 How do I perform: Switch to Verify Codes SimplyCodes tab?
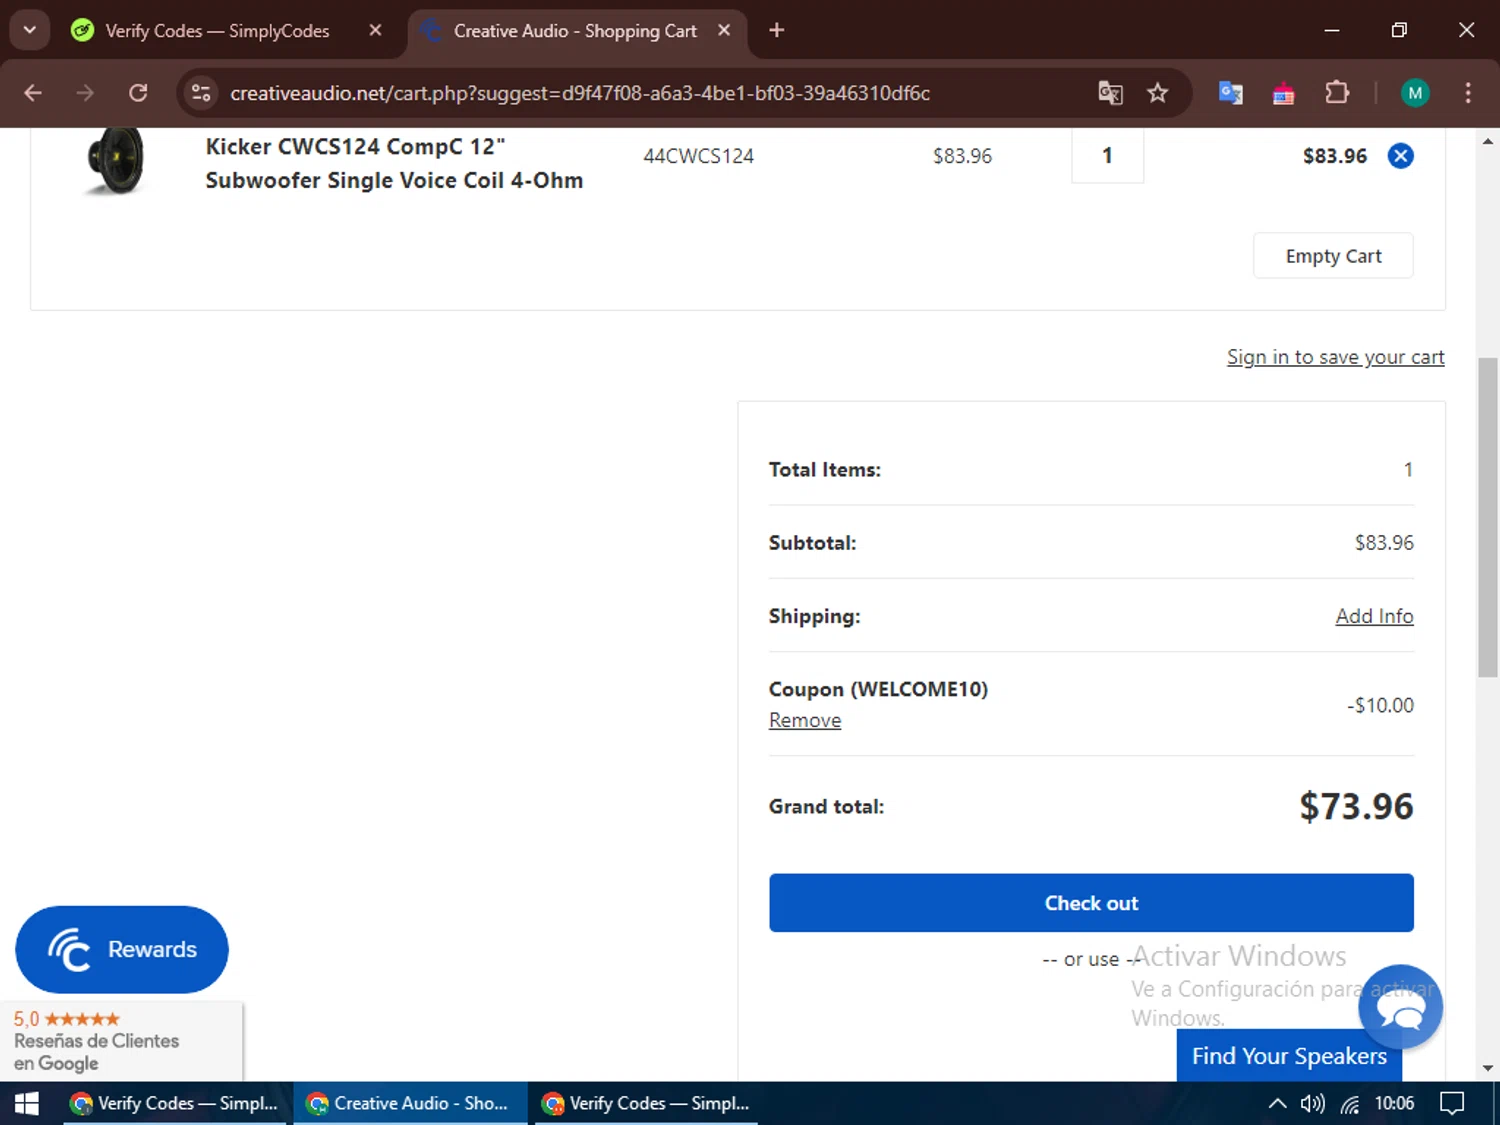coord(217,31)
